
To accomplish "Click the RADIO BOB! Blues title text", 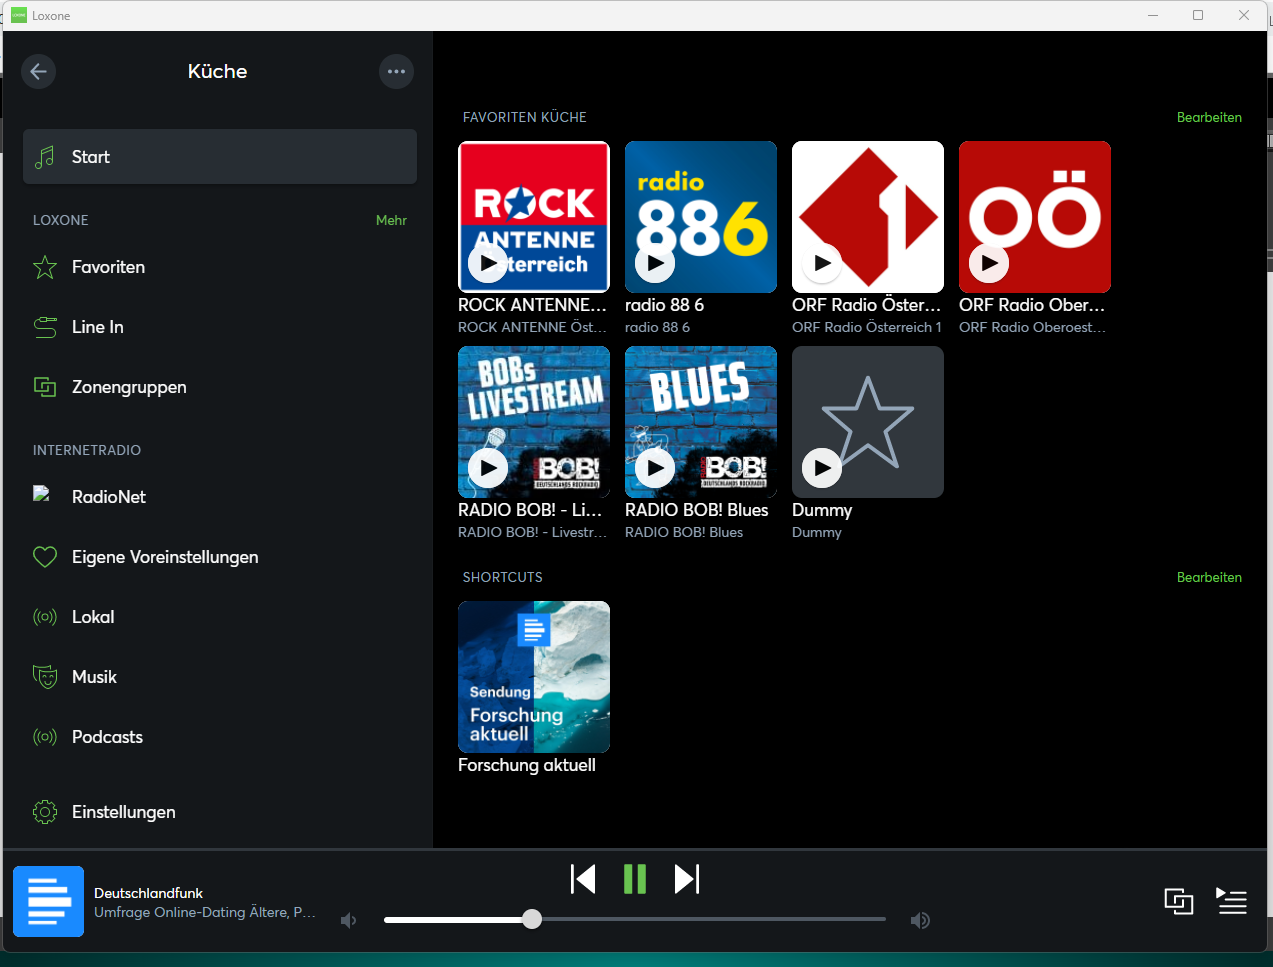I will 697,510.
